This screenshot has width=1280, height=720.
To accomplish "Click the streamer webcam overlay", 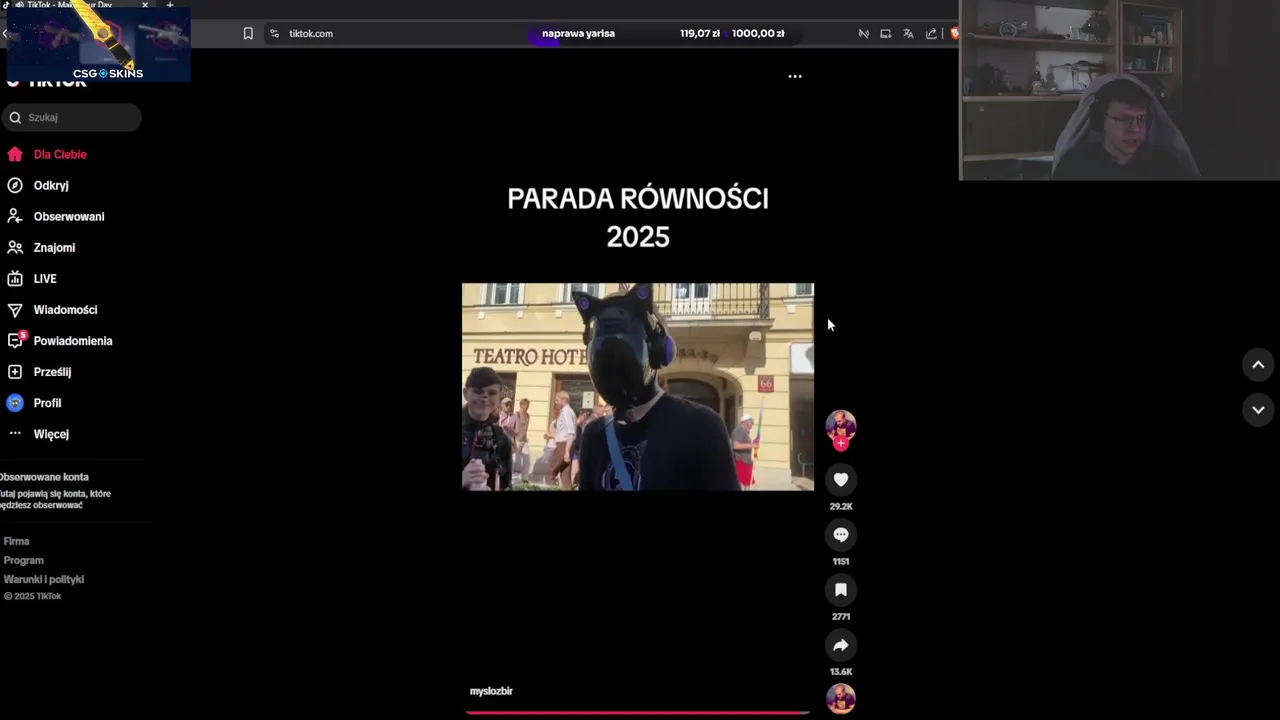I will tap(1119, 90).
